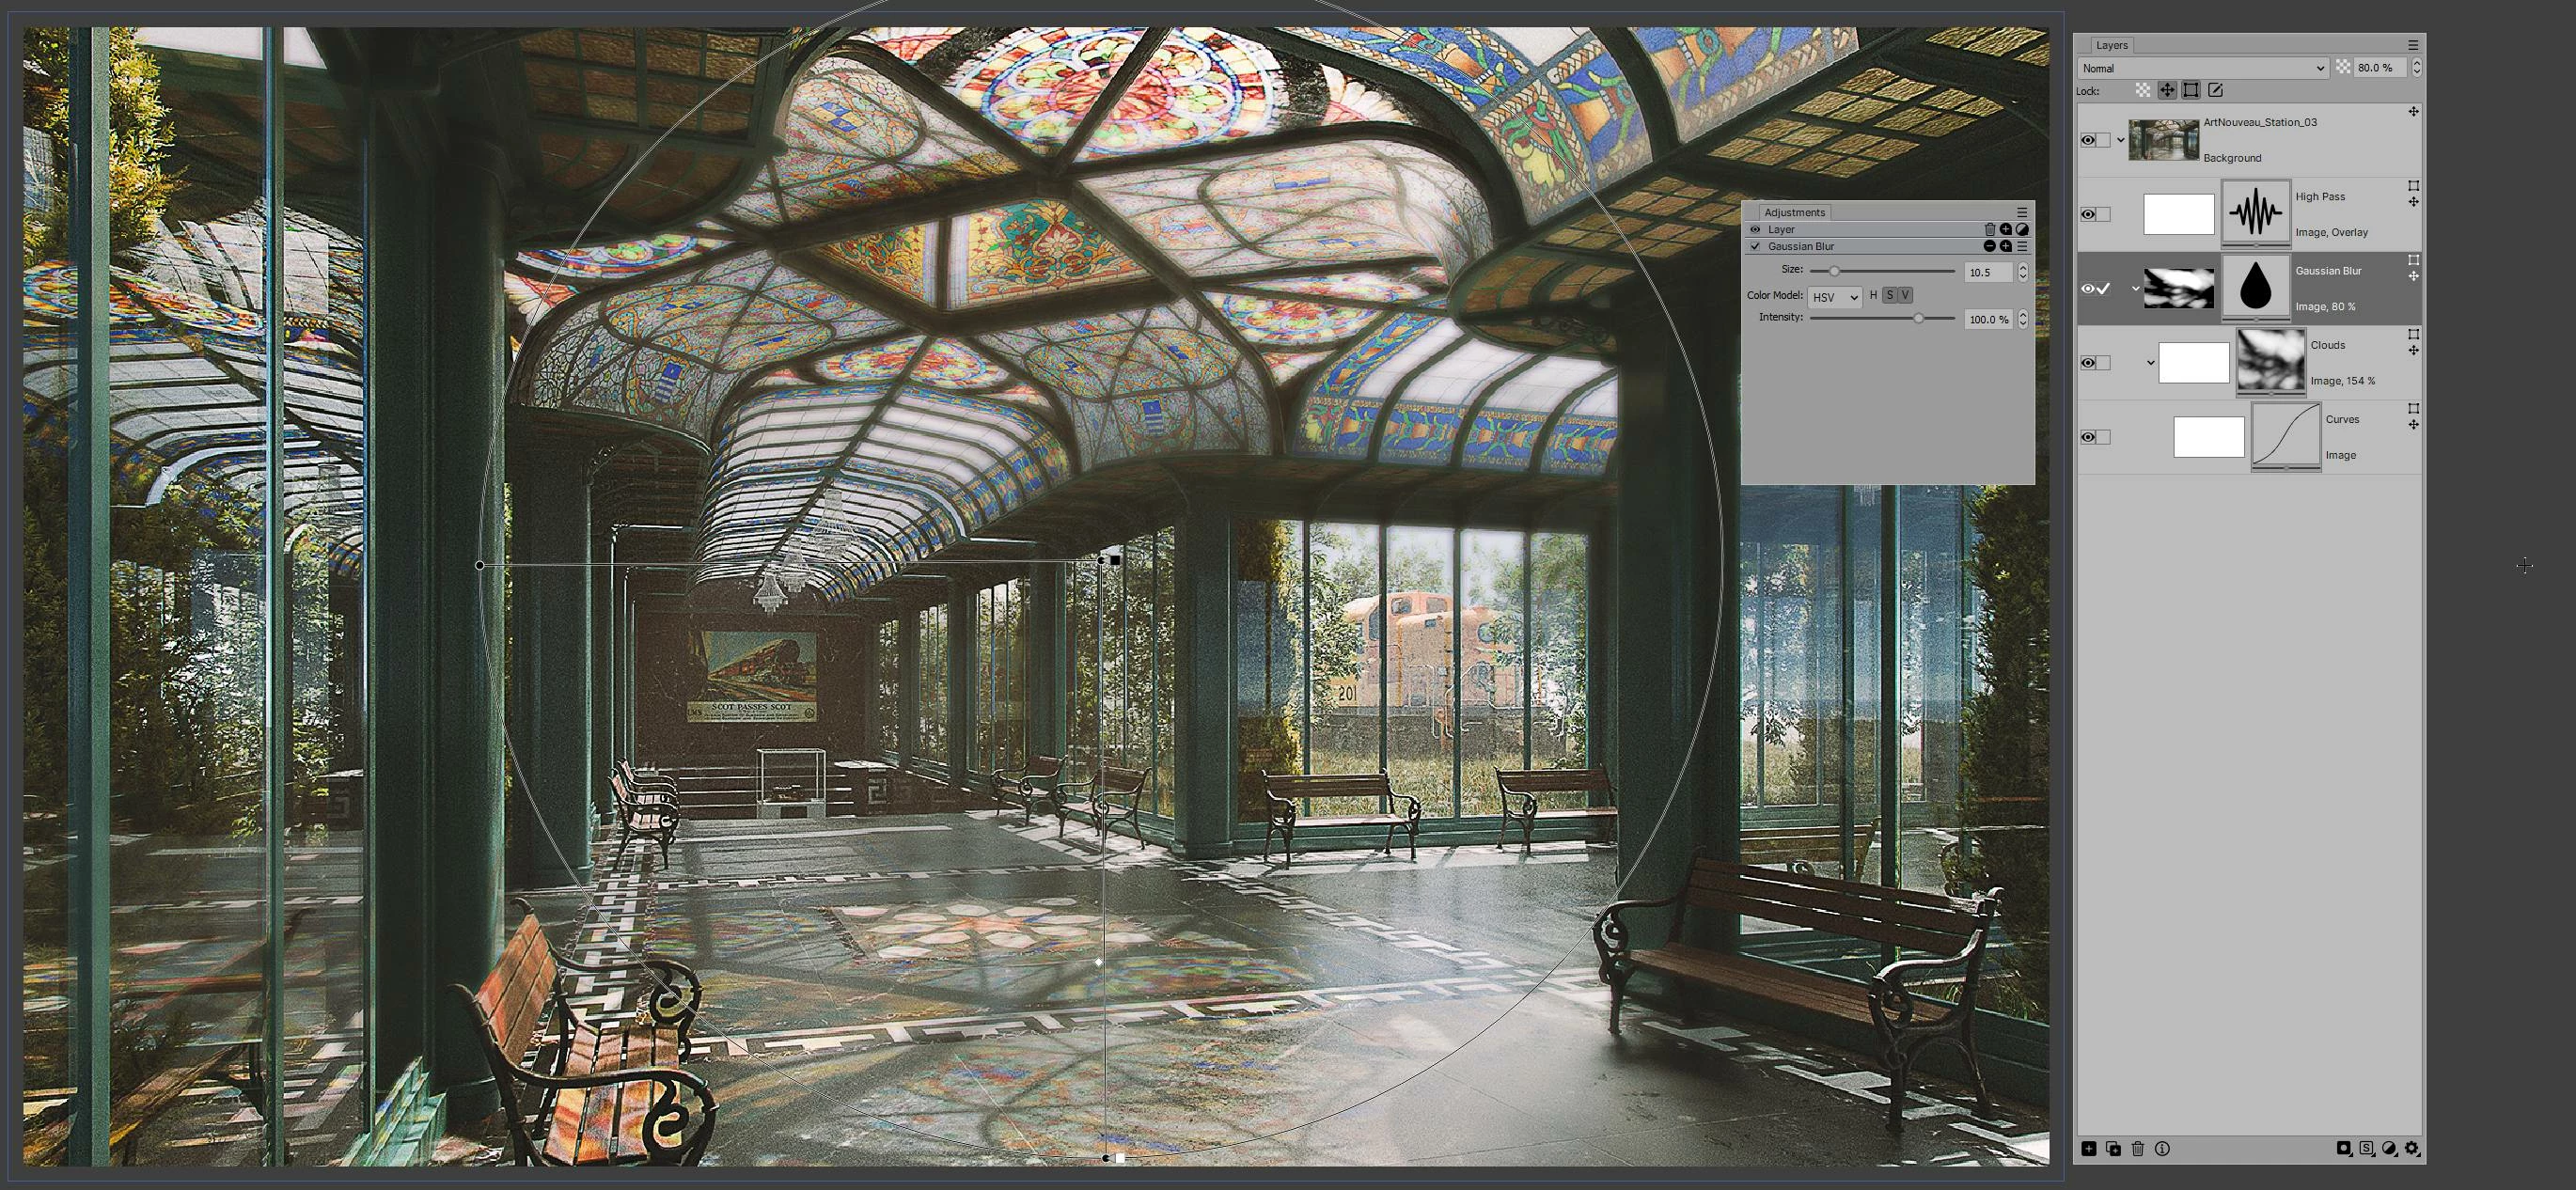Open layer info icon

(x=2163, y=1149)
